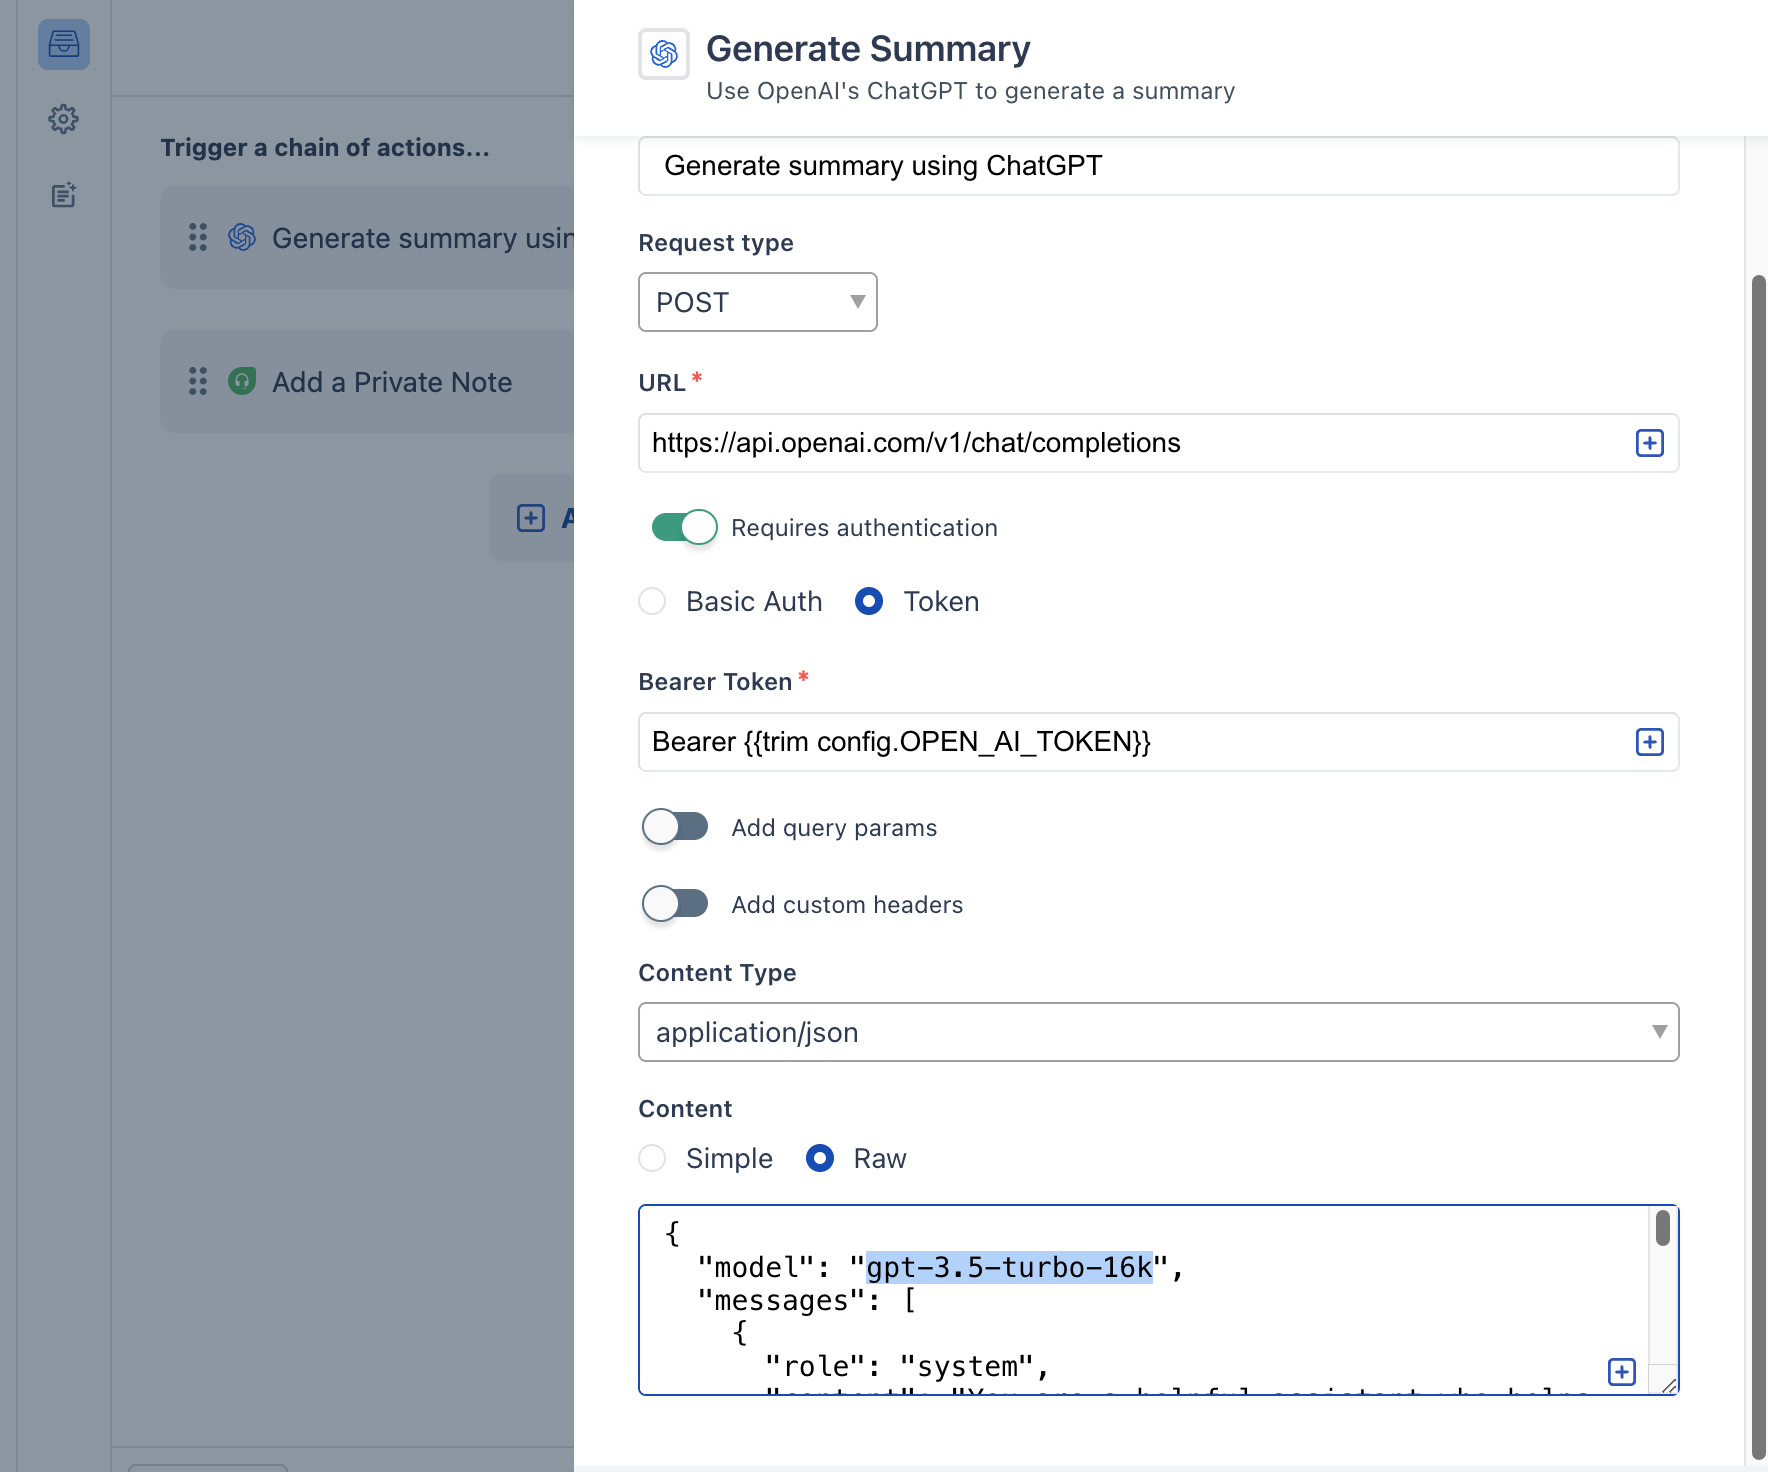Screen dimensions: 1768x1472
Task: Click the "messages": [ line
Action: pos(806,1300)
